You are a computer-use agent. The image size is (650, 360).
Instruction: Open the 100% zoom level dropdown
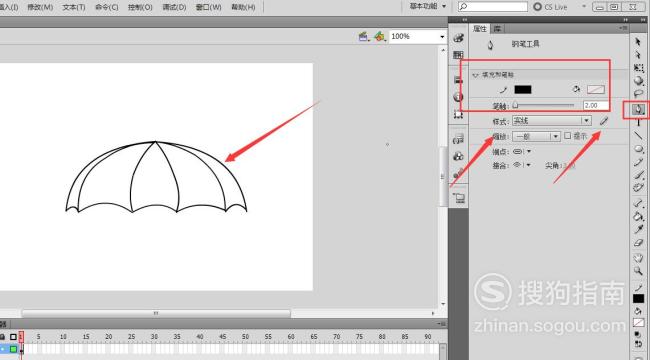point(417,36)
